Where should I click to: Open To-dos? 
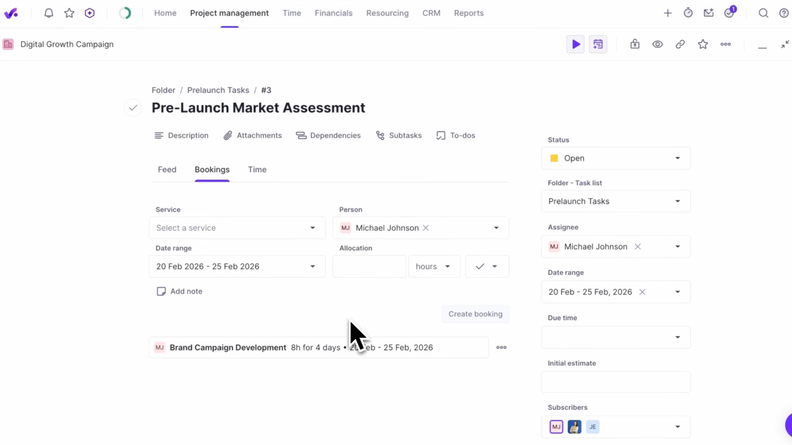pos(456,135)
